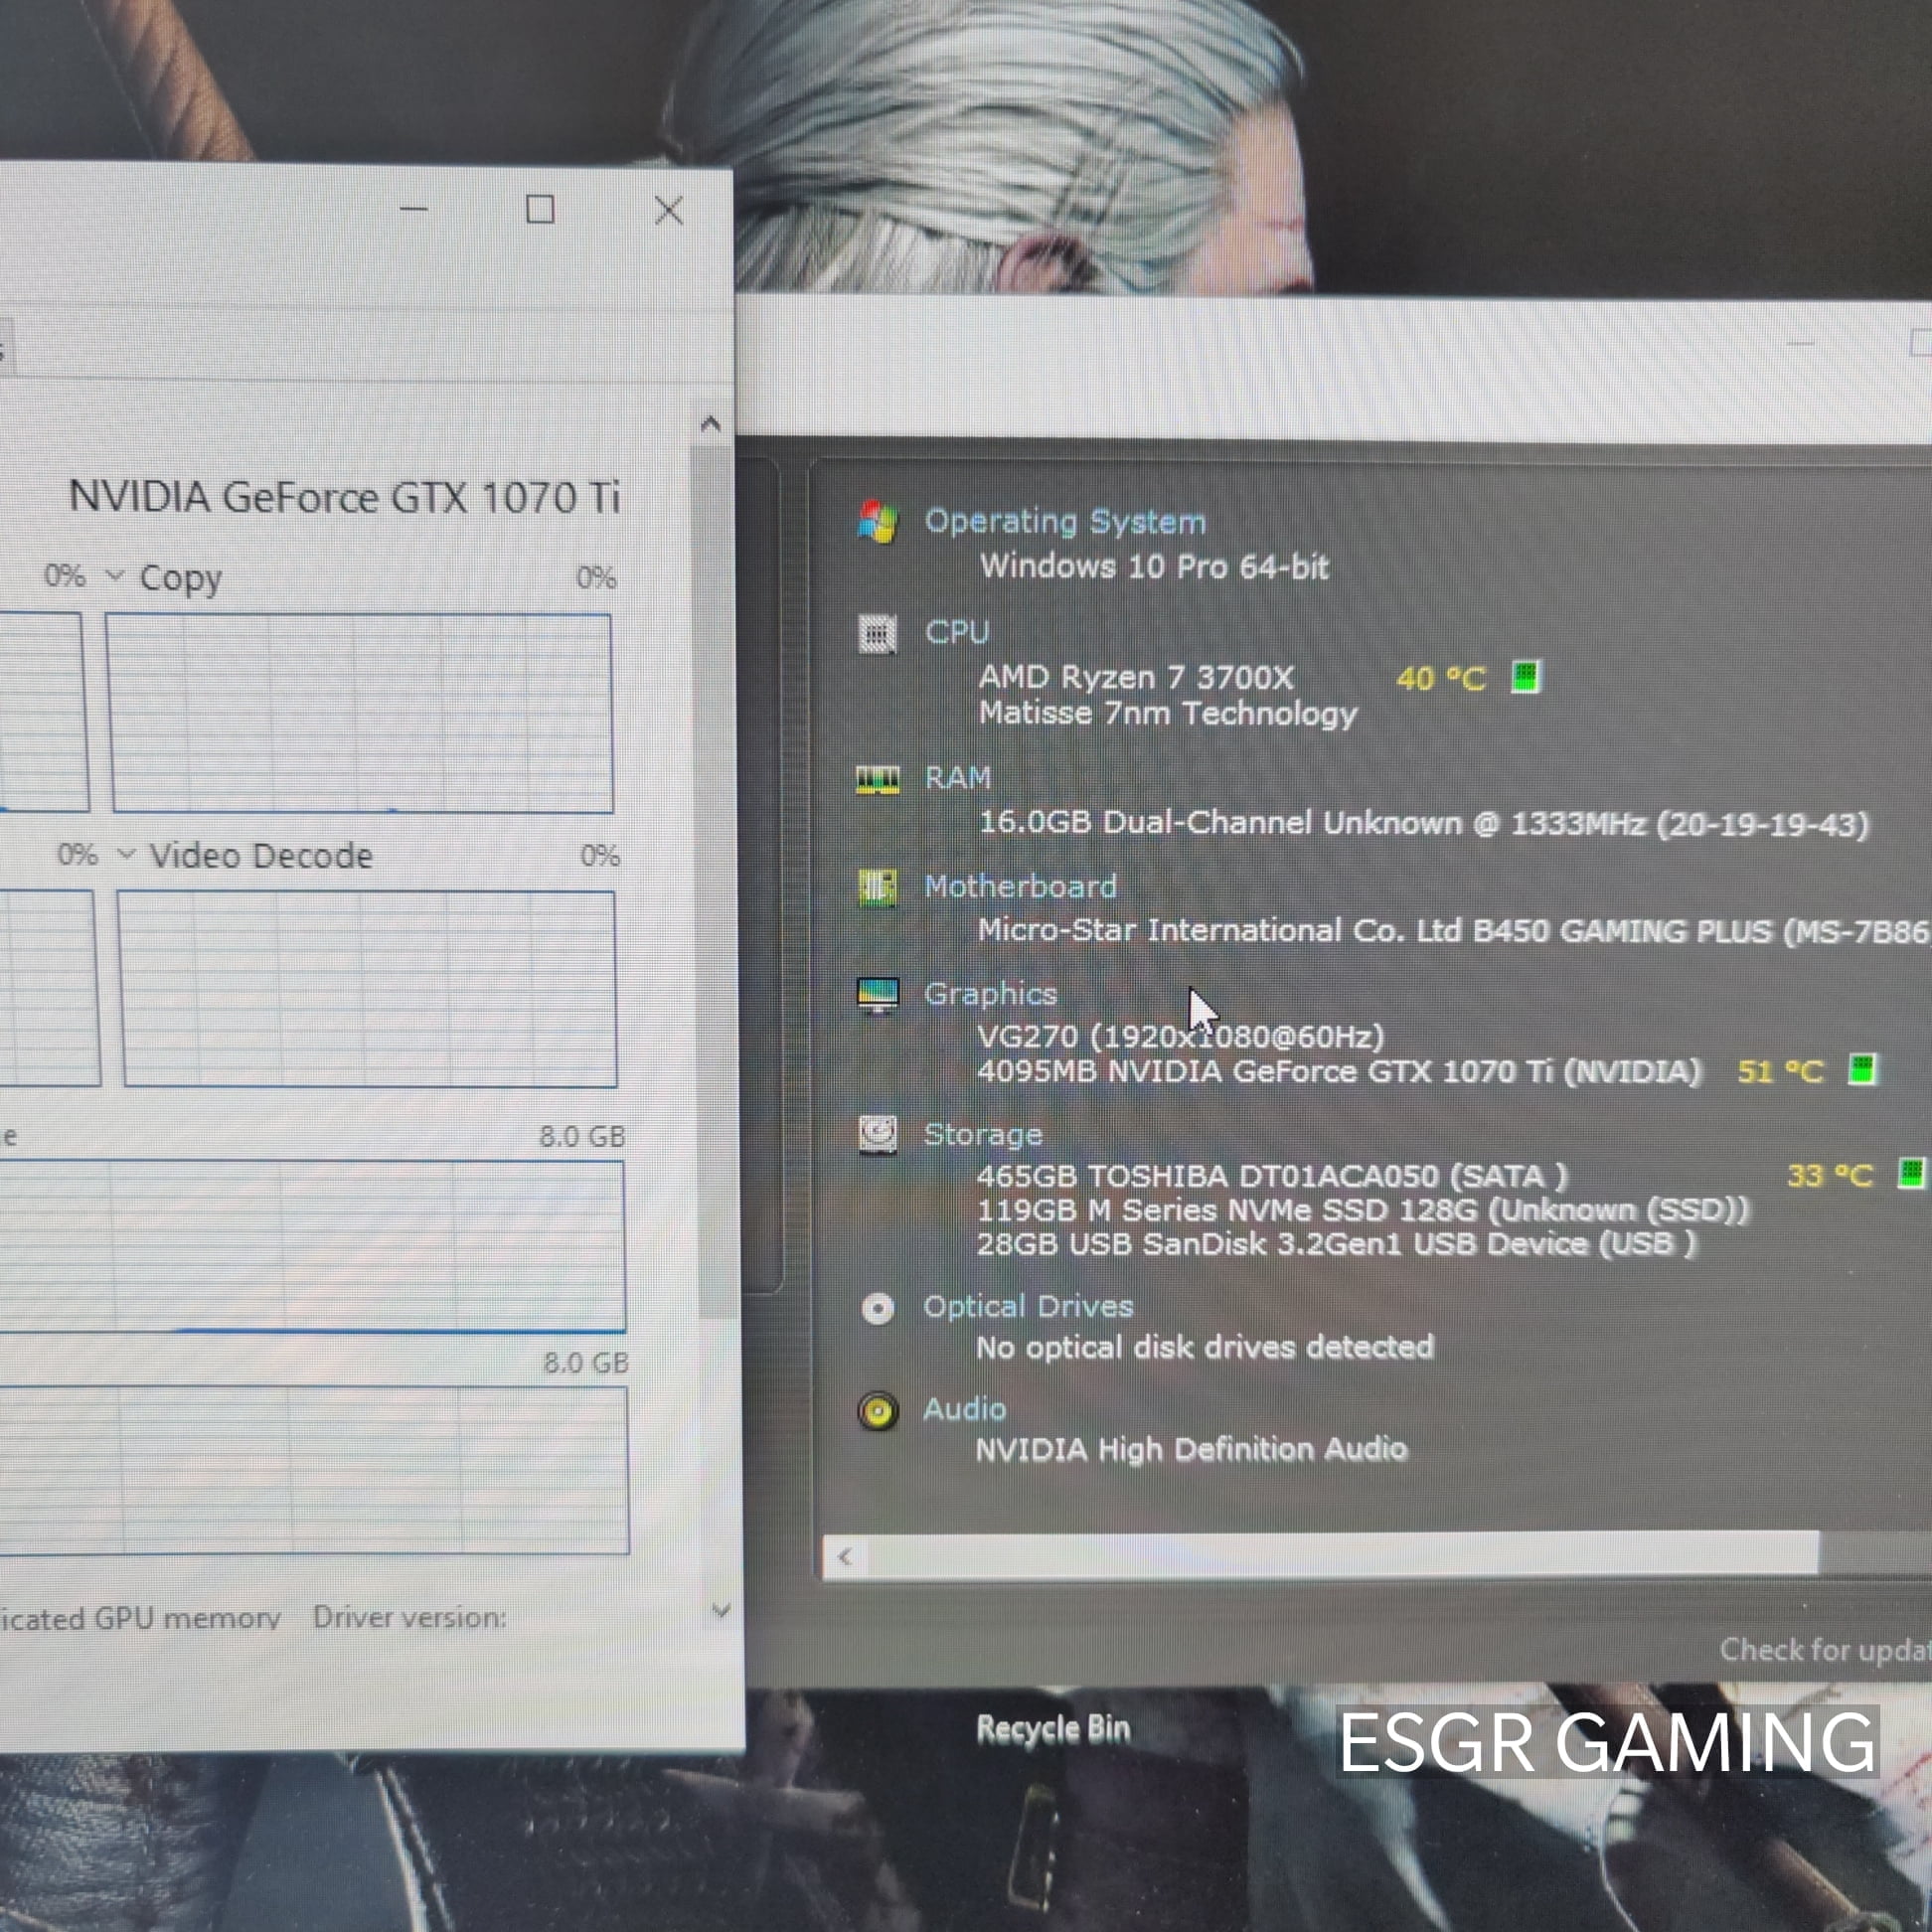Click the Driver version label in Task Manager

tap(410, 1617)
